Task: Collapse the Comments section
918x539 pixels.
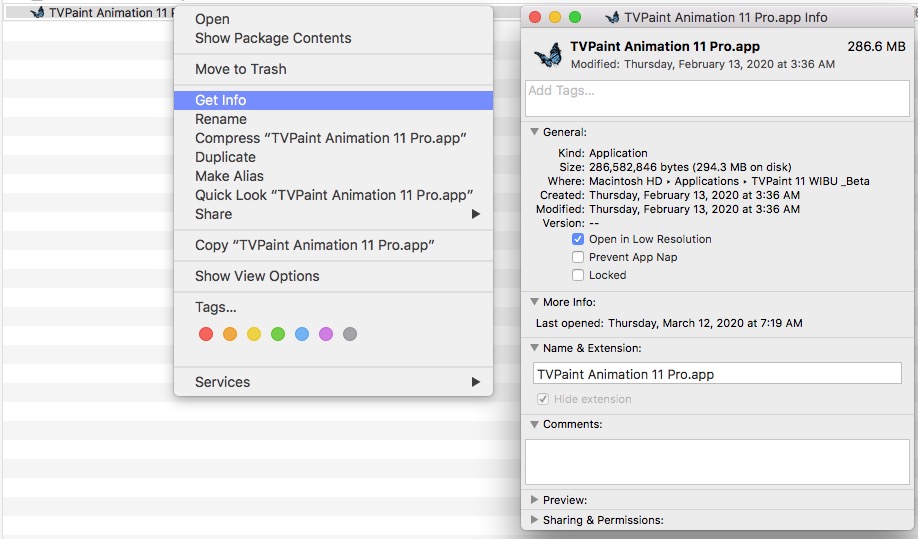Action: coord(534,424)
